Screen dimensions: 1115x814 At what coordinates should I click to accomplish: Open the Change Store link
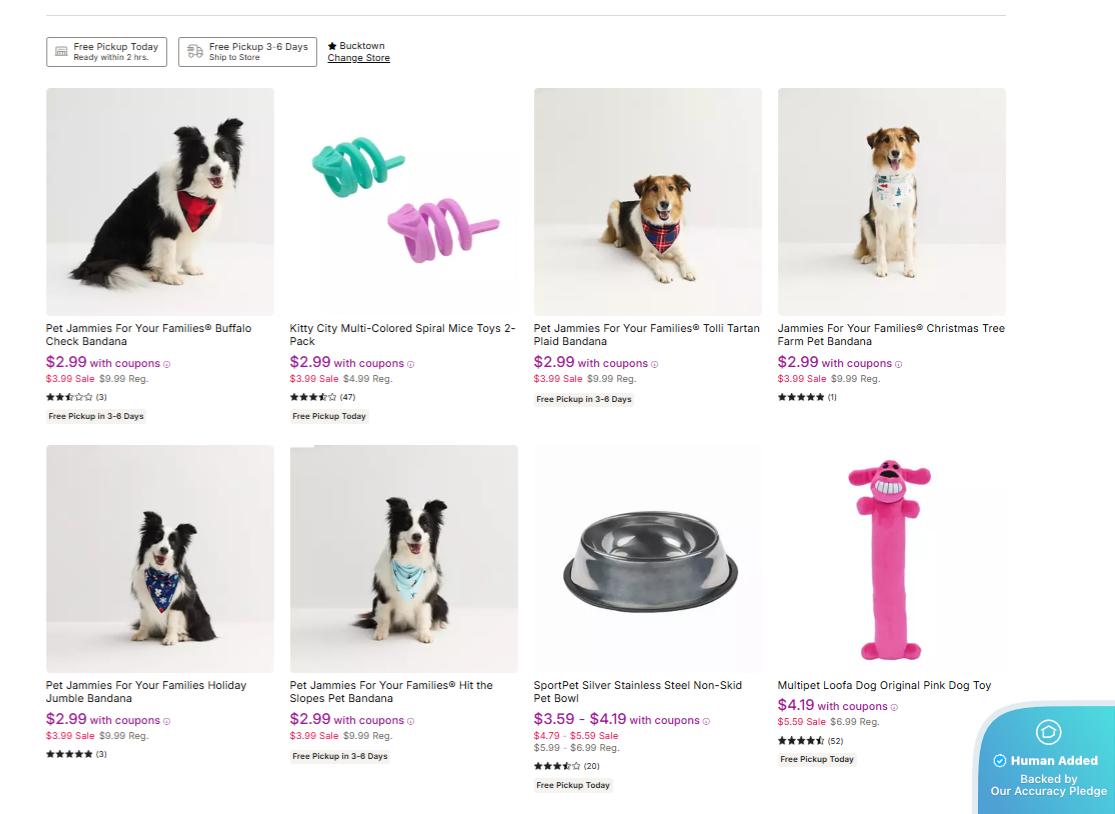coord(358,57)
